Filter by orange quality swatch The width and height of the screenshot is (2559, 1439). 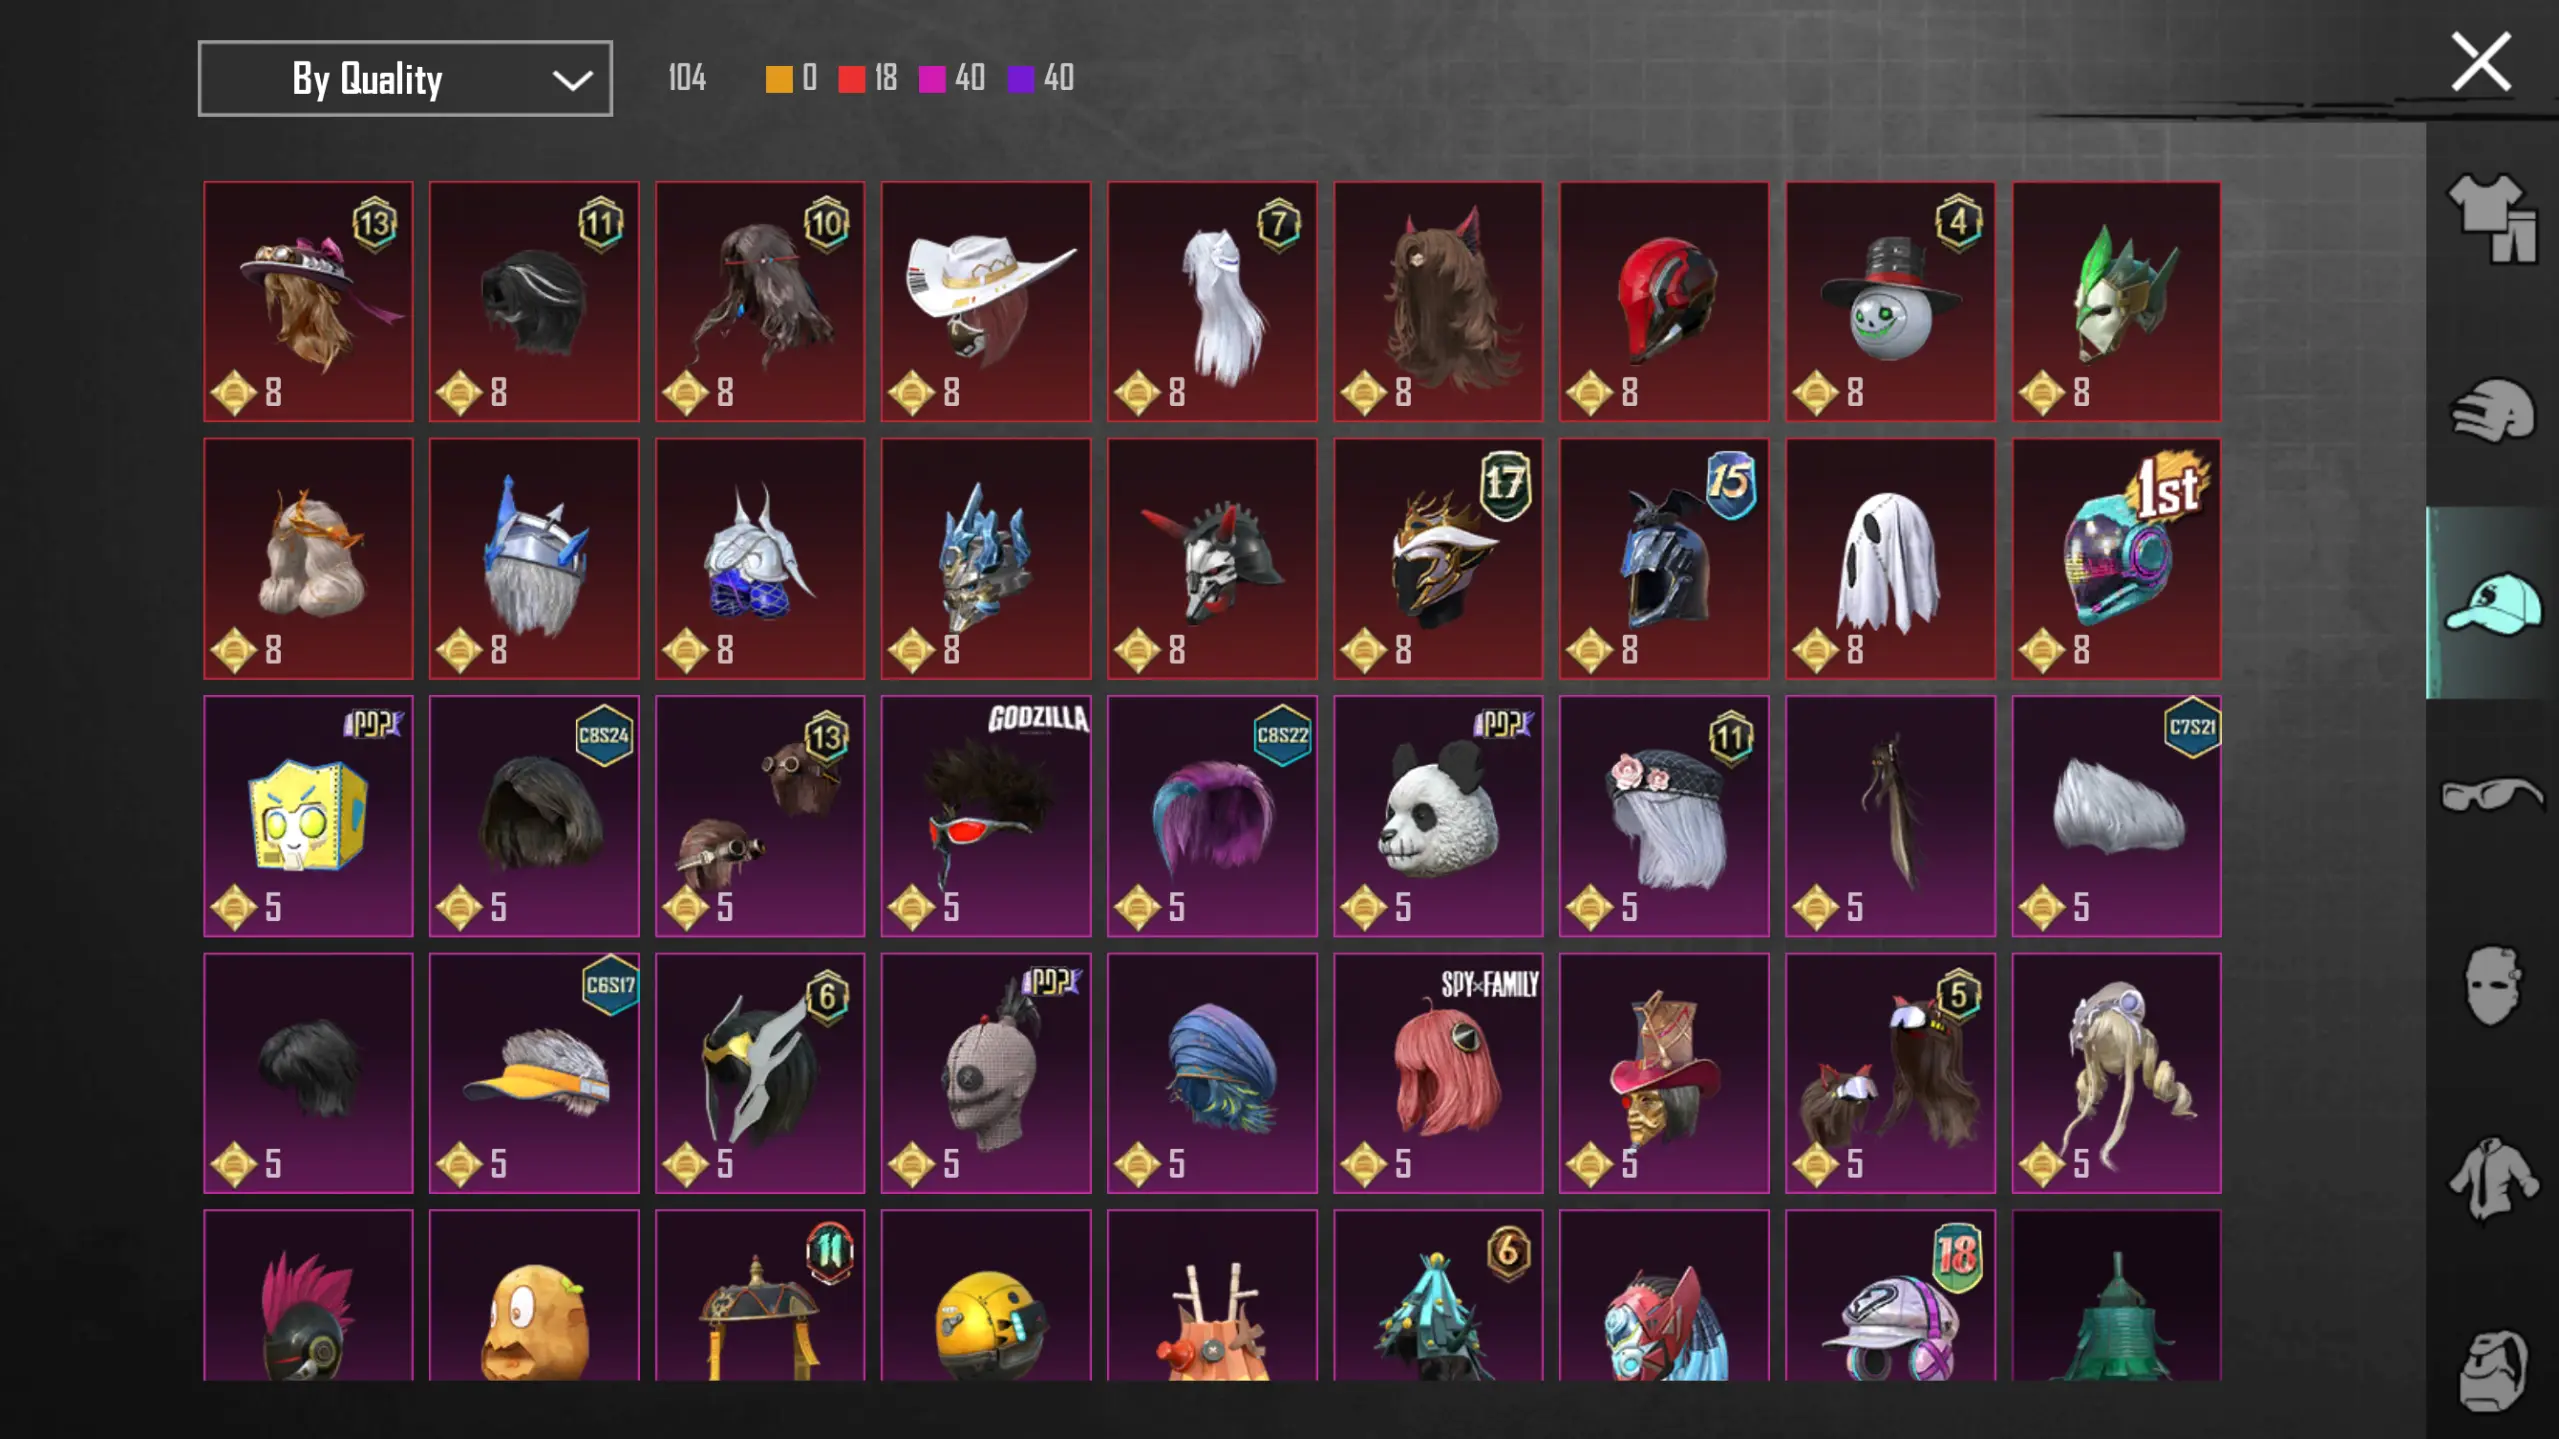point(779,79)
